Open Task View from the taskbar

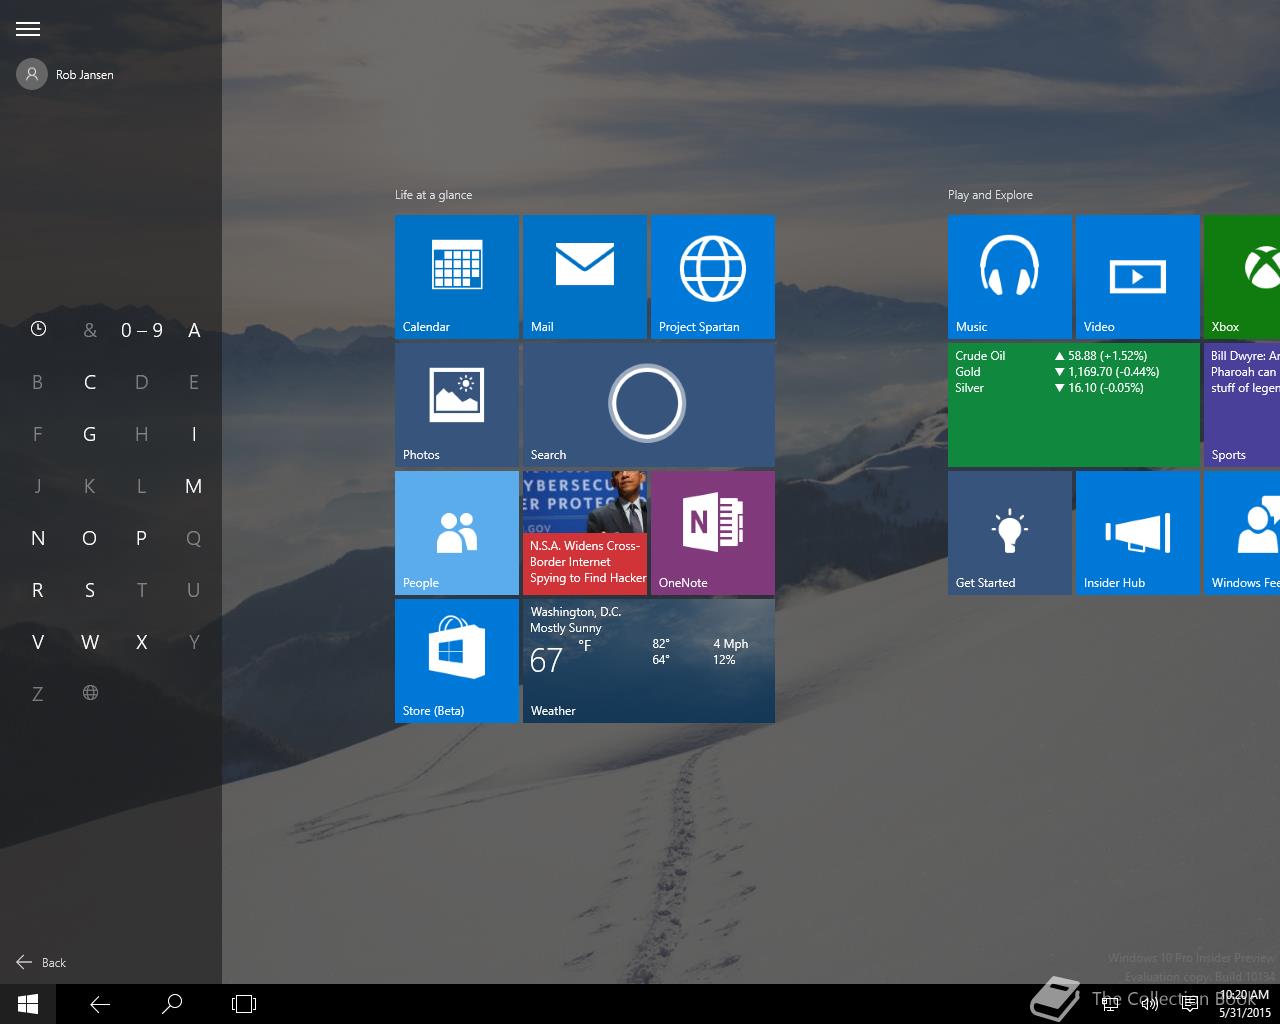pos(244,1004)
